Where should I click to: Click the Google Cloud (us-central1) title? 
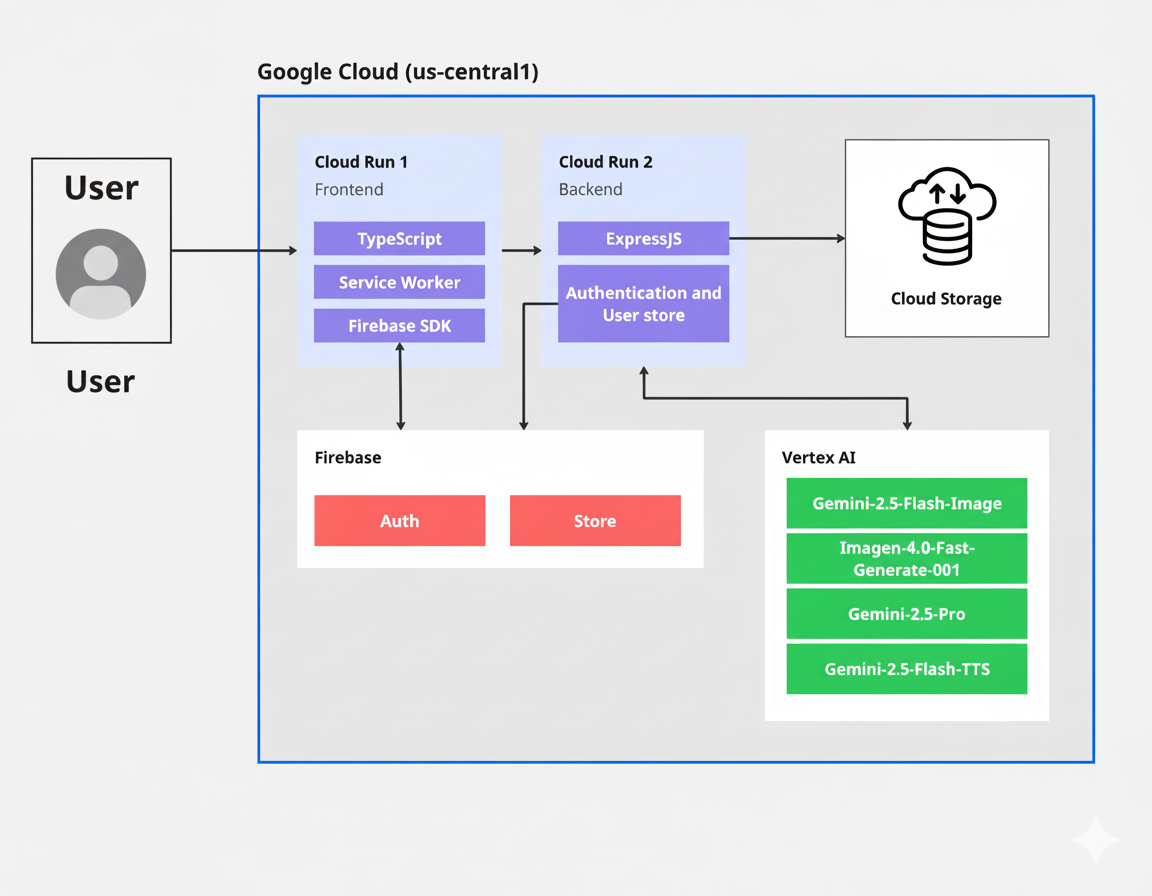(x=397, y=72)
